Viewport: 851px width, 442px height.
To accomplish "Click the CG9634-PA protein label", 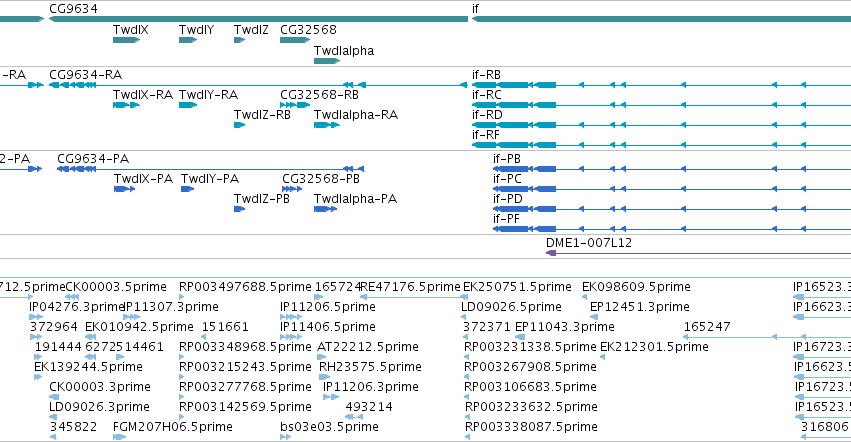I will (93, 159).
